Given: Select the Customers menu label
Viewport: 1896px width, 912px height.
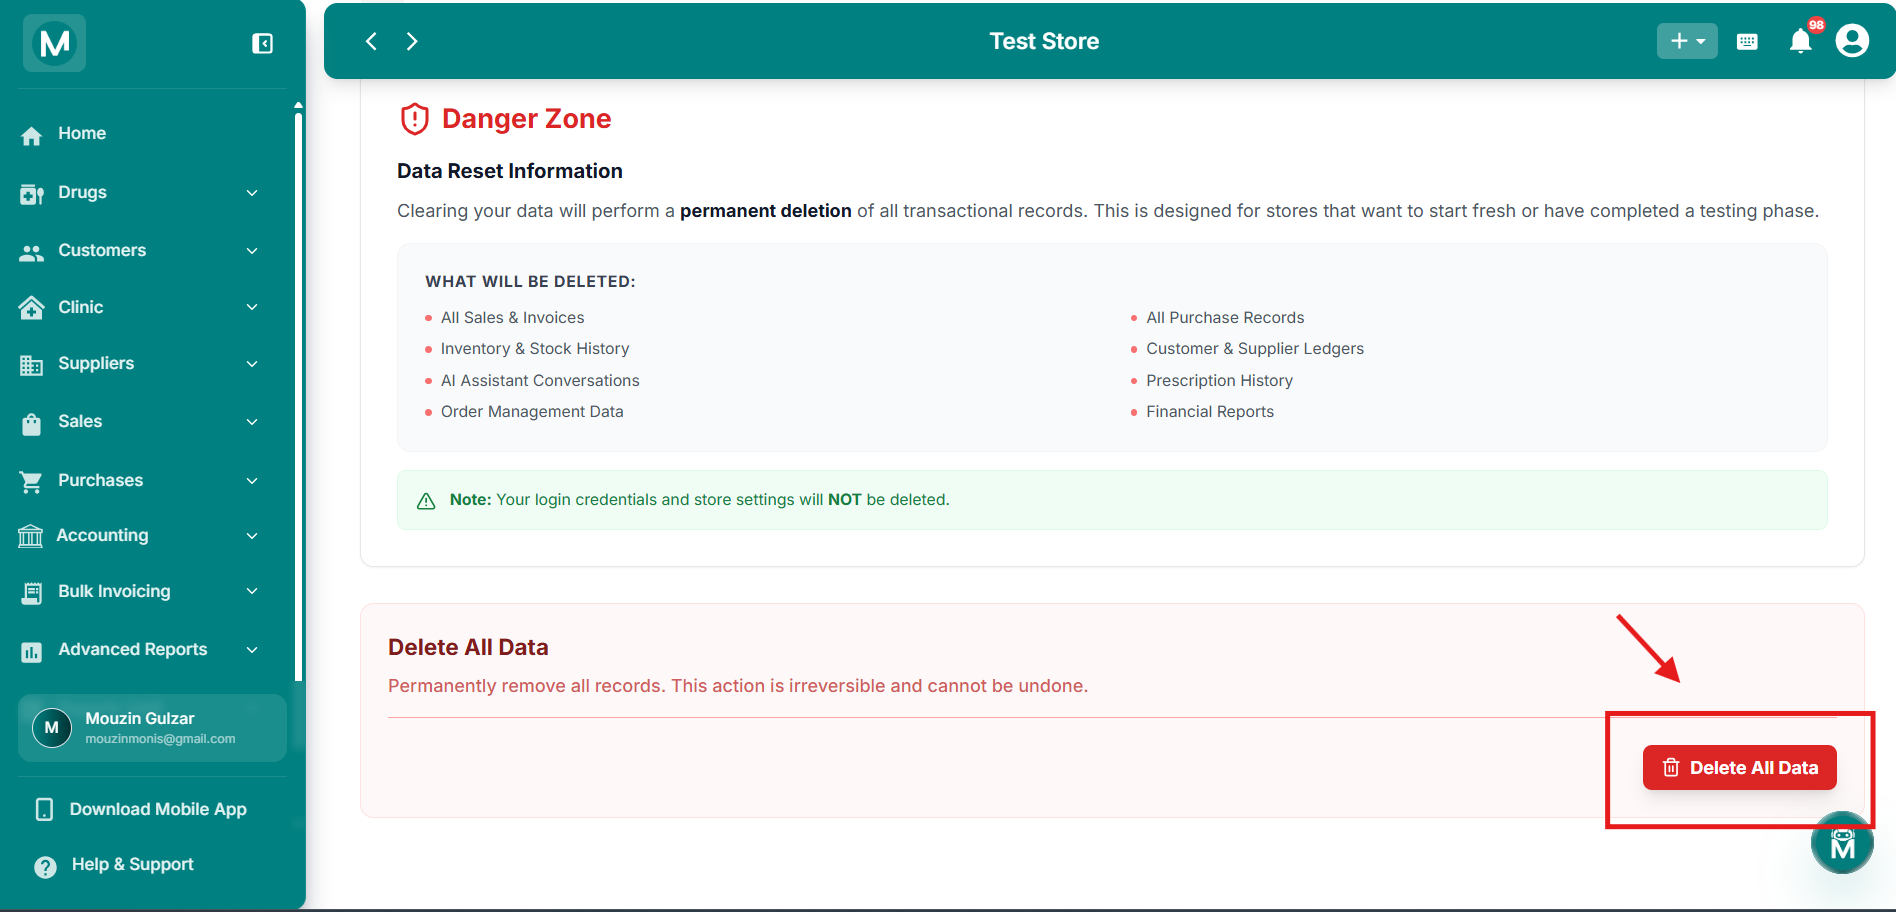Looking at the screenshot, I should [102, 250].
